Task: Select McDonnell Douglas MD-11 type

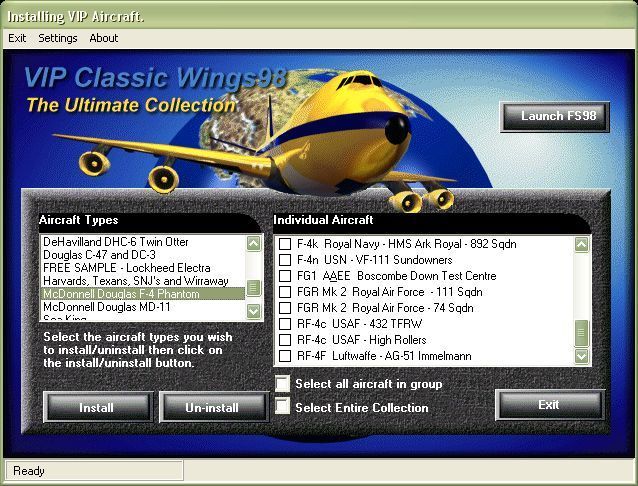Action: (x=143, y=307)
